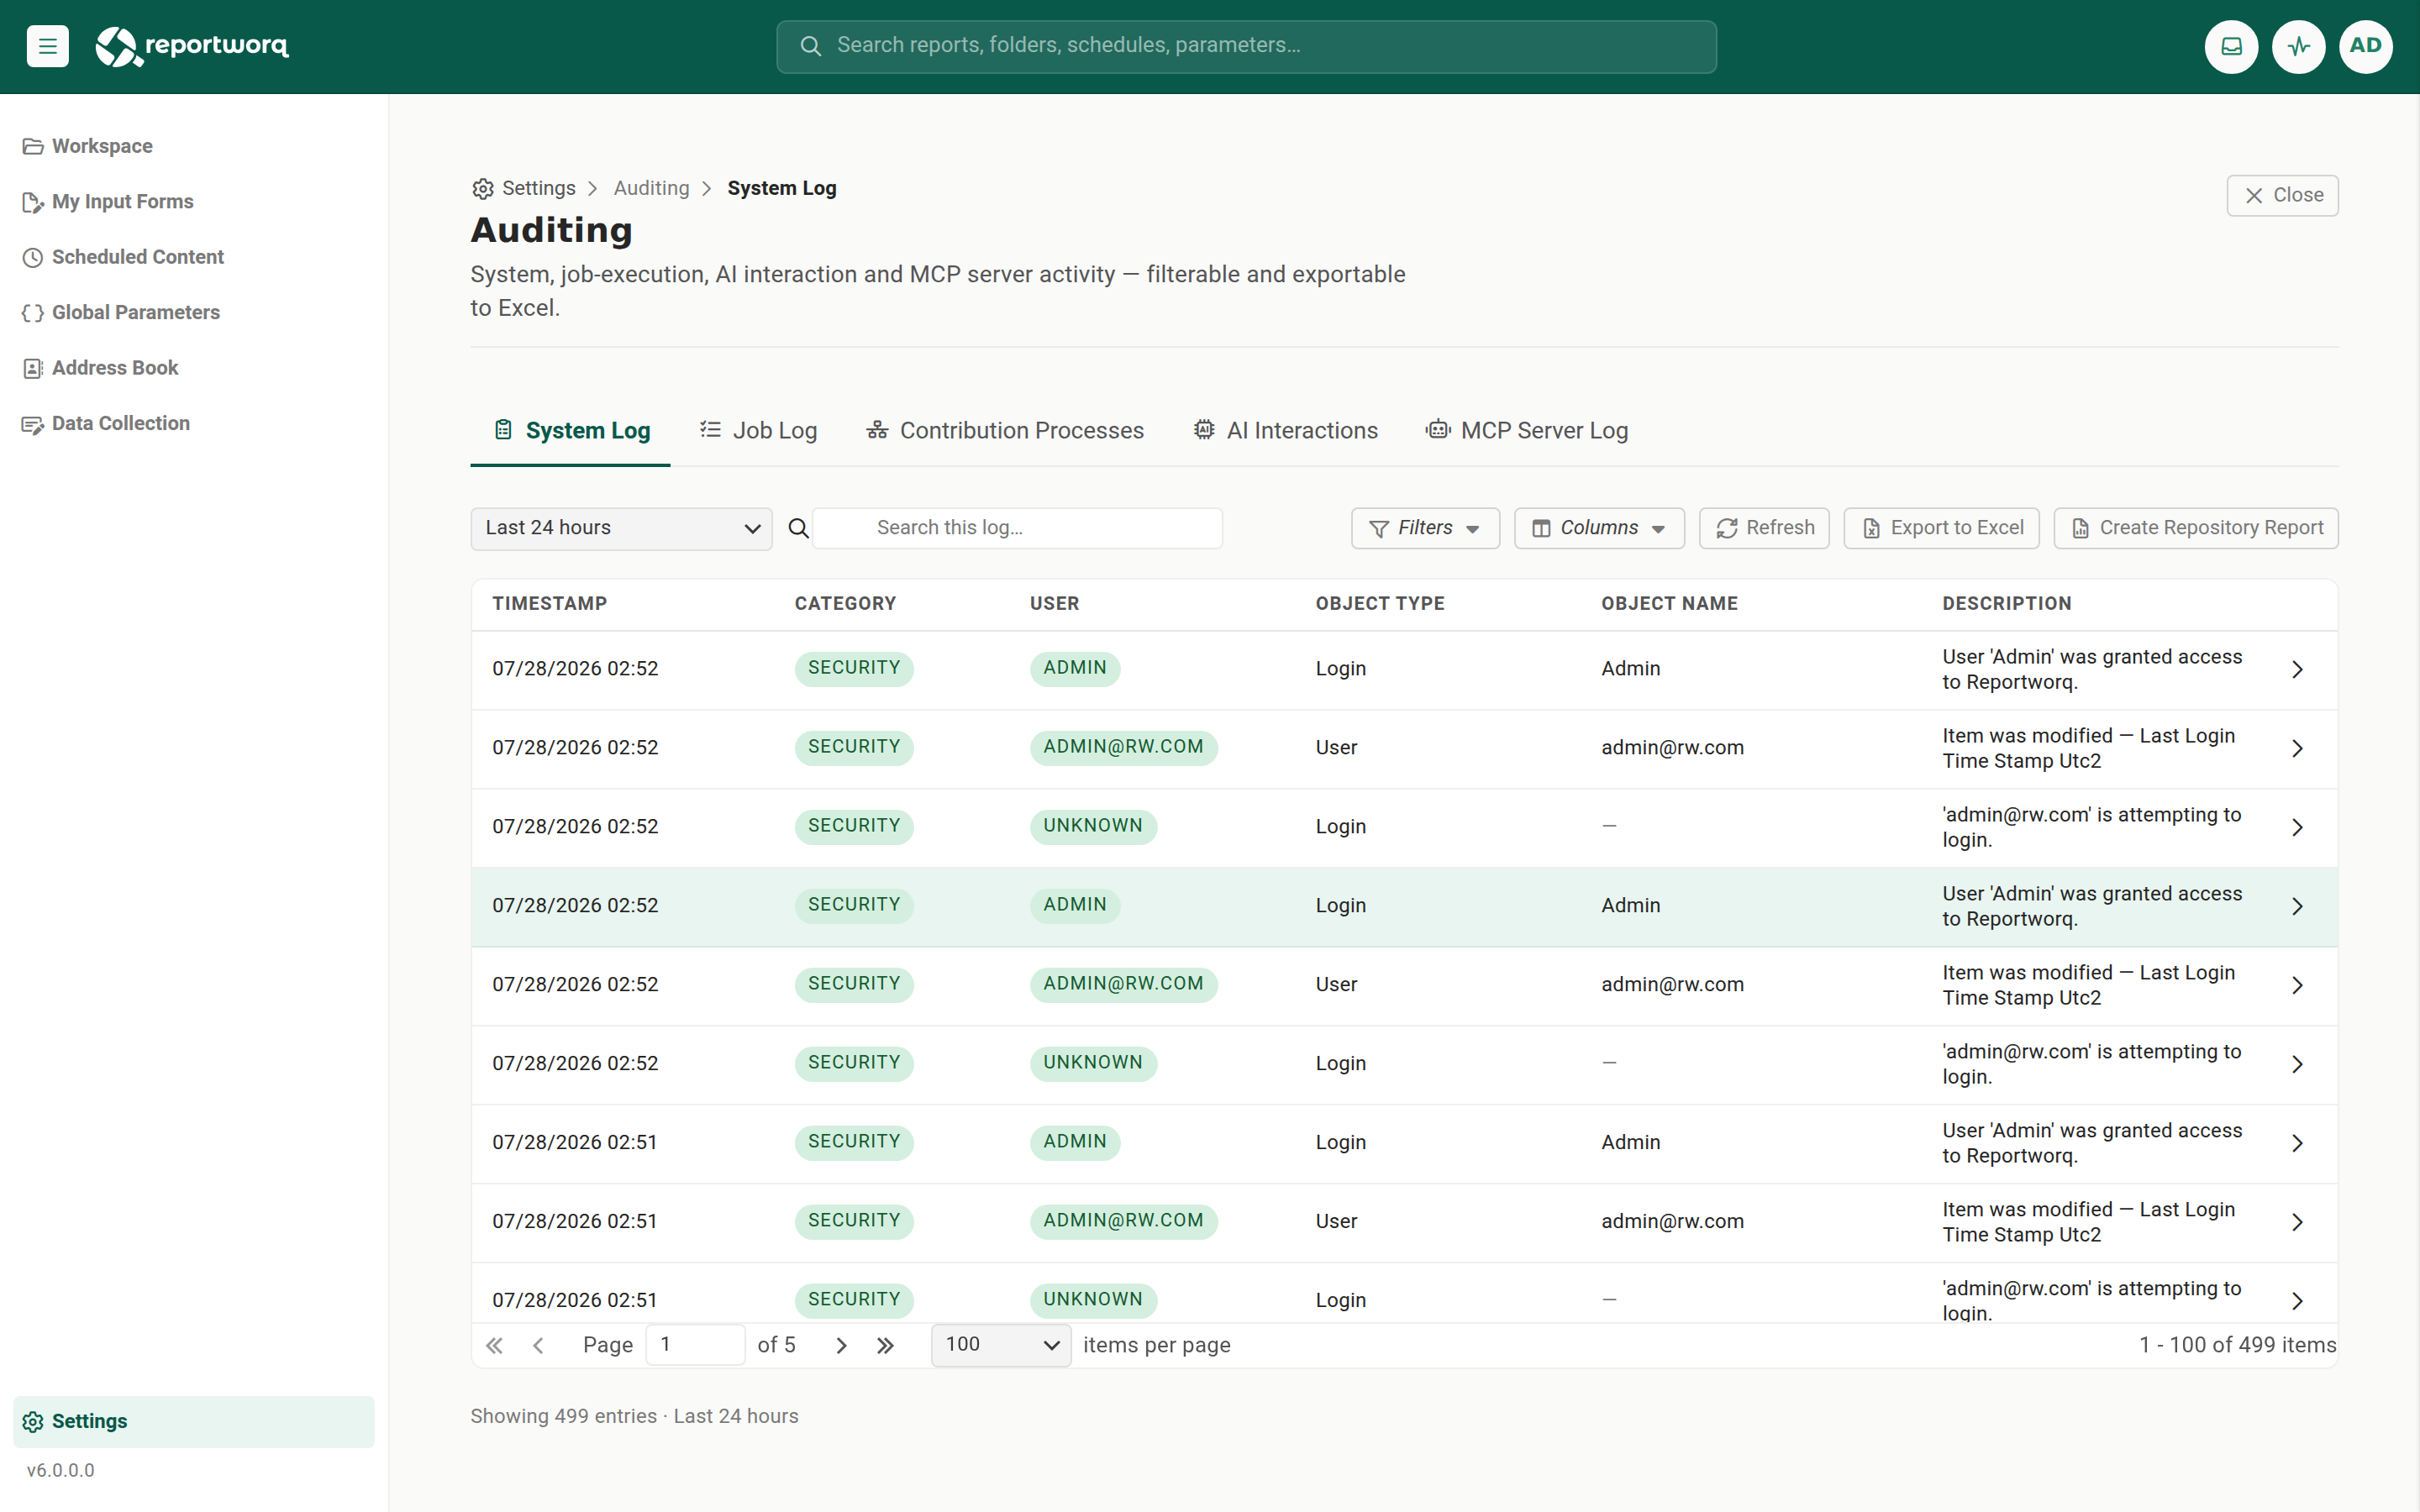Screen dimensions: 2420x1512
Task: Open the Columns dropdown
Action: (x=1599, y=528)
